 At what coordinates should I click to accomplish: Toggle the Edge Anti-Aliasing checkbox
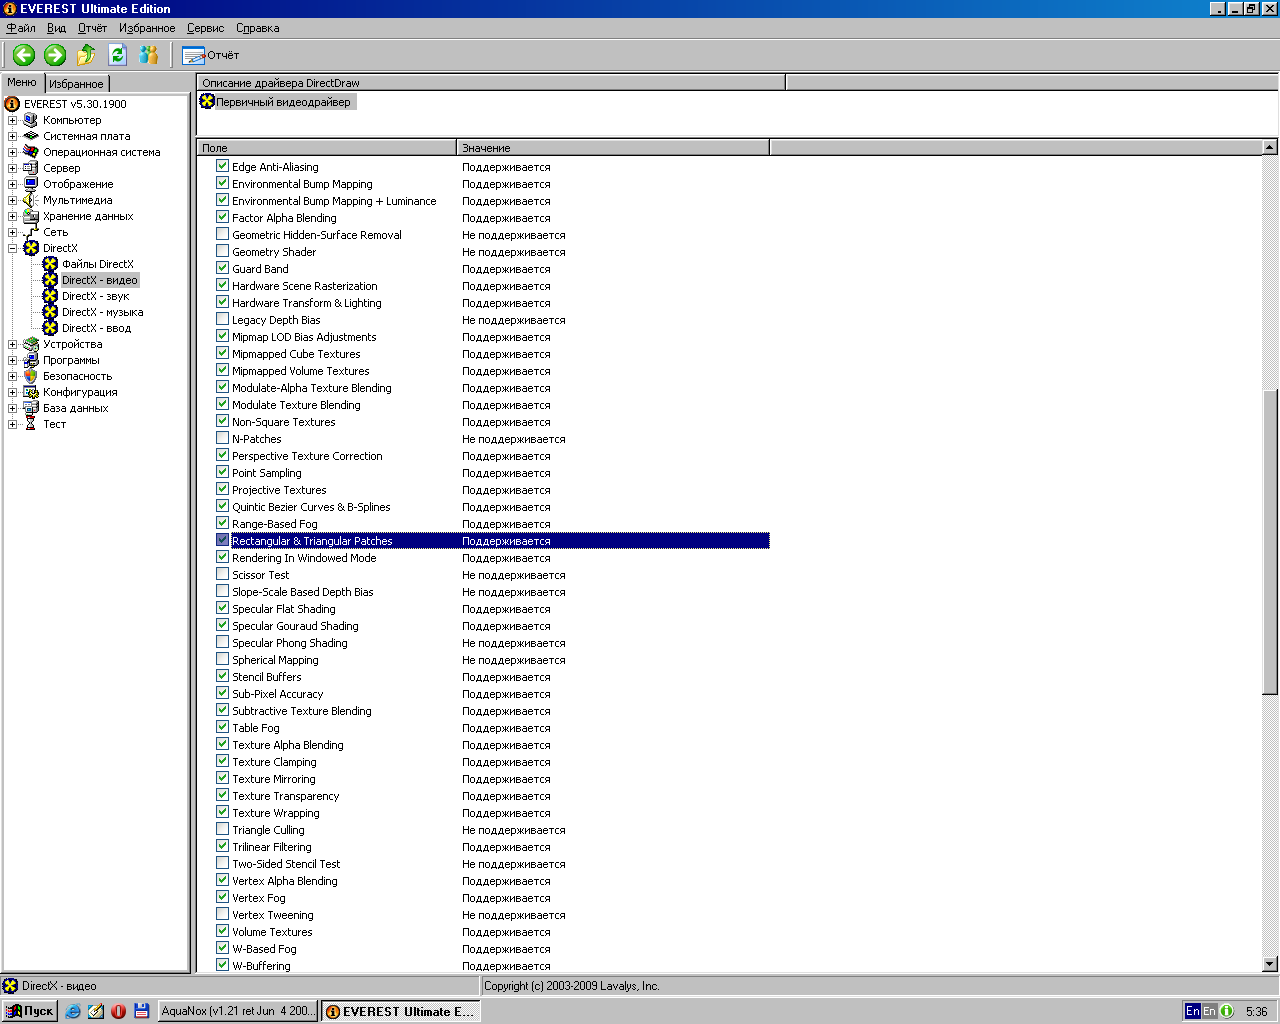[x=223, y=166]
